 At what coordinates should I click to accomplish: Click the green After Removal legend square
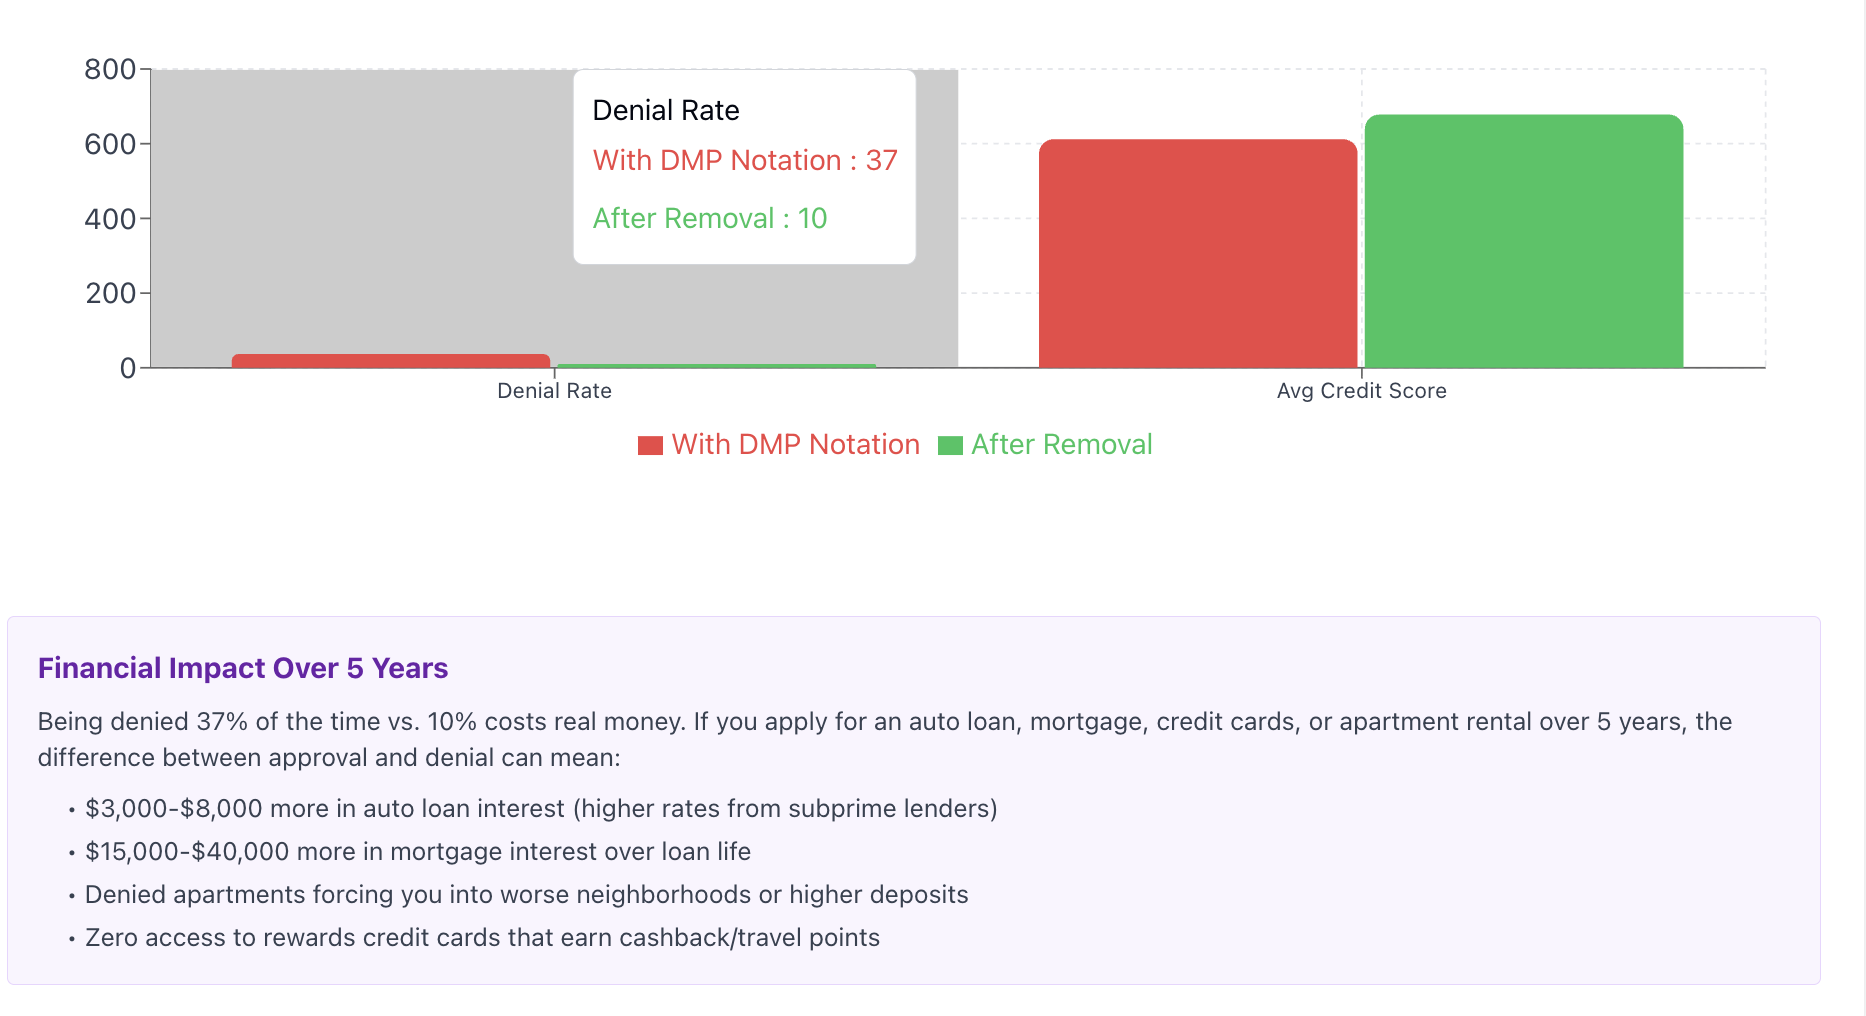[950, 445]
